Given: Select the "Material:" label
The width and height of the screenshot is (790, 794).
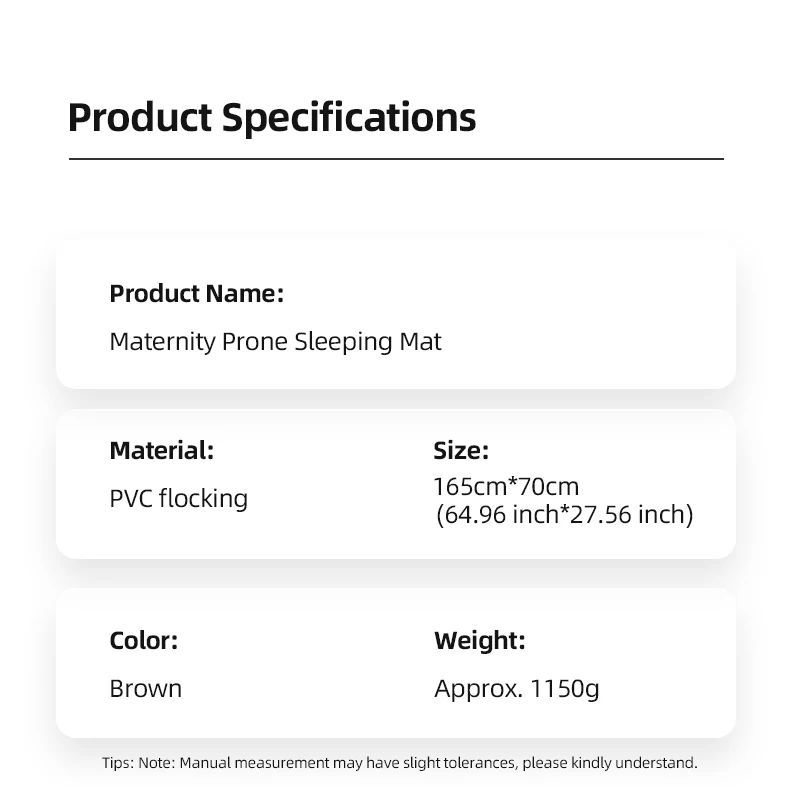Looking at the screenshot, I should tap(161, 450).
